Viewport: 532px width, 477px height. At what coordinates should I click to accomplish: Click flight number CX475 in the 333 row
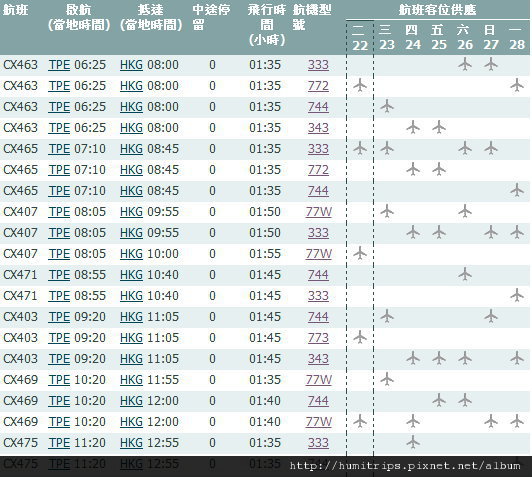20,443
